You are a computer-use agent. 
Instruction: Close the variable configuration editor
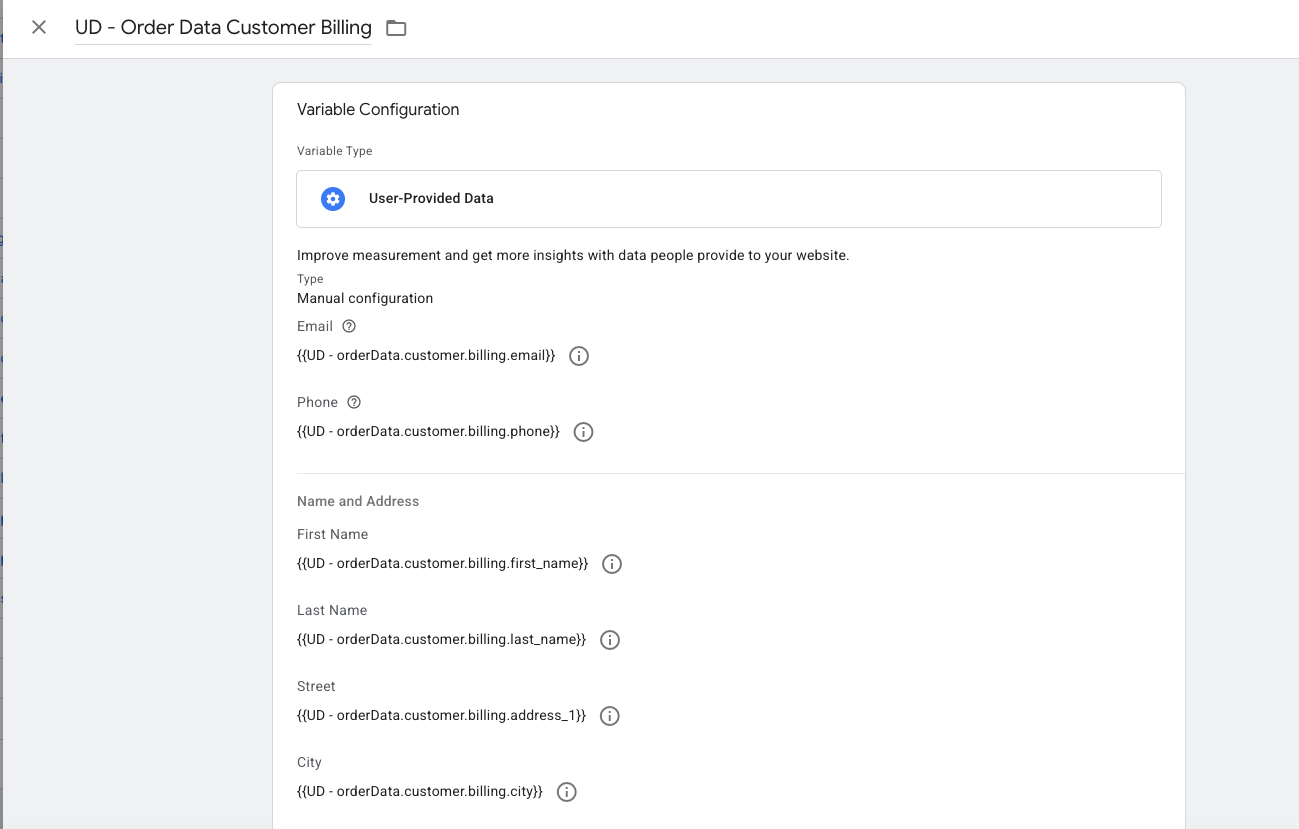tap(38, 27)
